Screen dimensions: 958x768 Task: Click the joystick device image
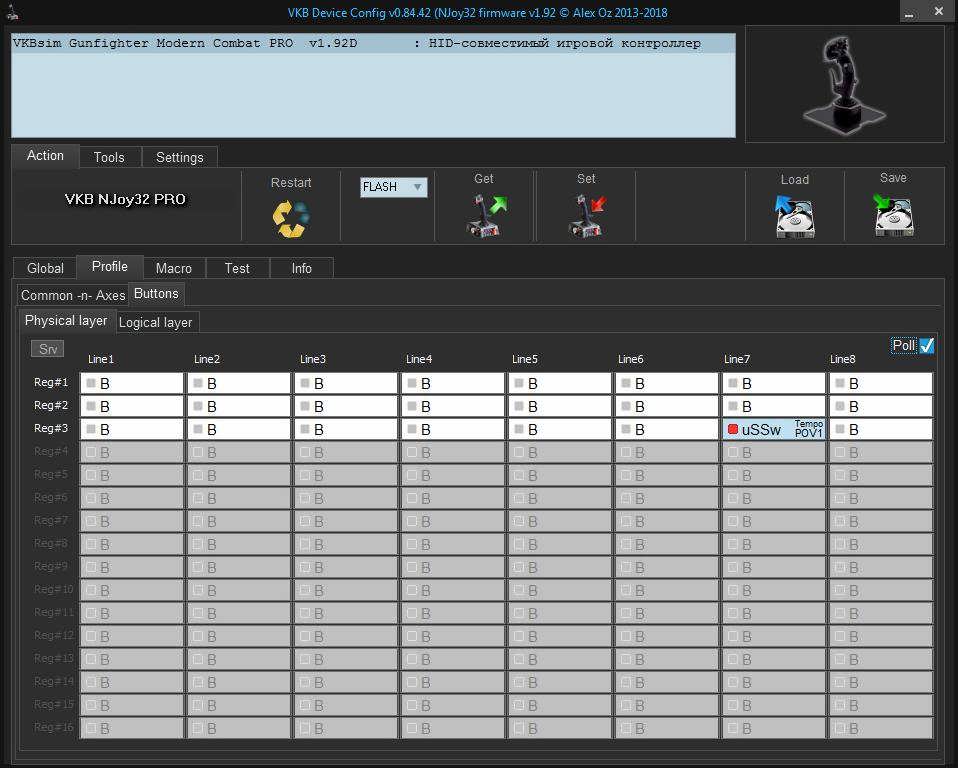(x=844, y=84)
